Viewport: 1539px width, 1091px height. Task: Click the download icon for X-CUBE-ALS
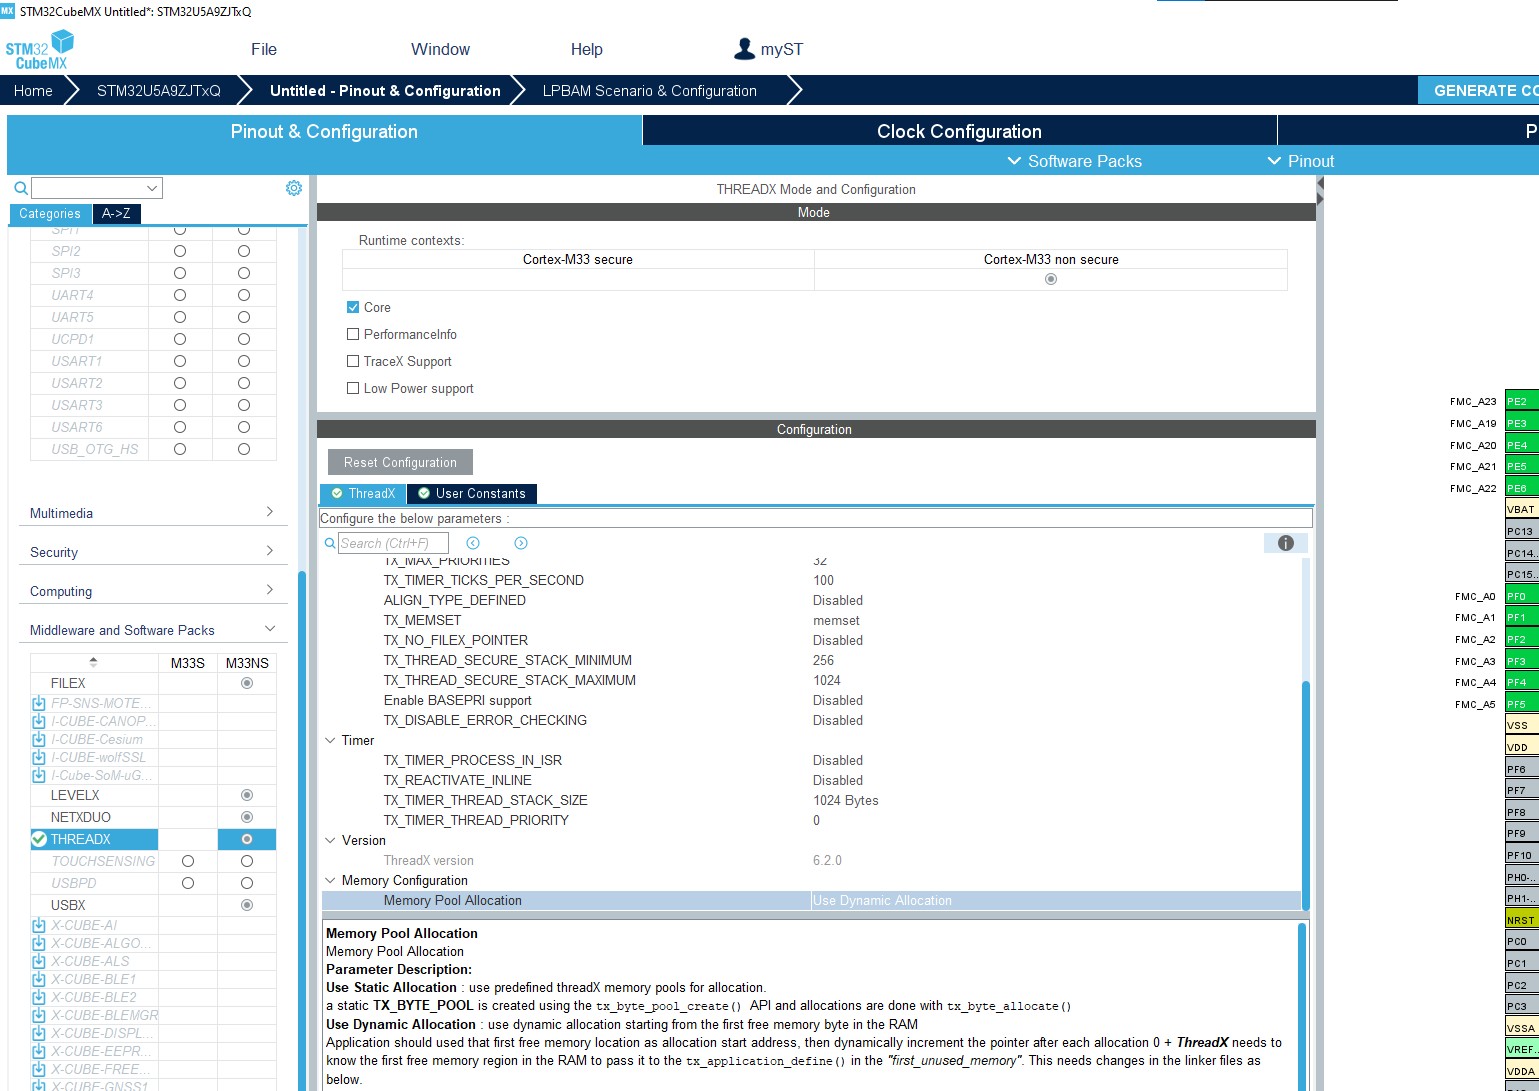click(x=39, y=961)
